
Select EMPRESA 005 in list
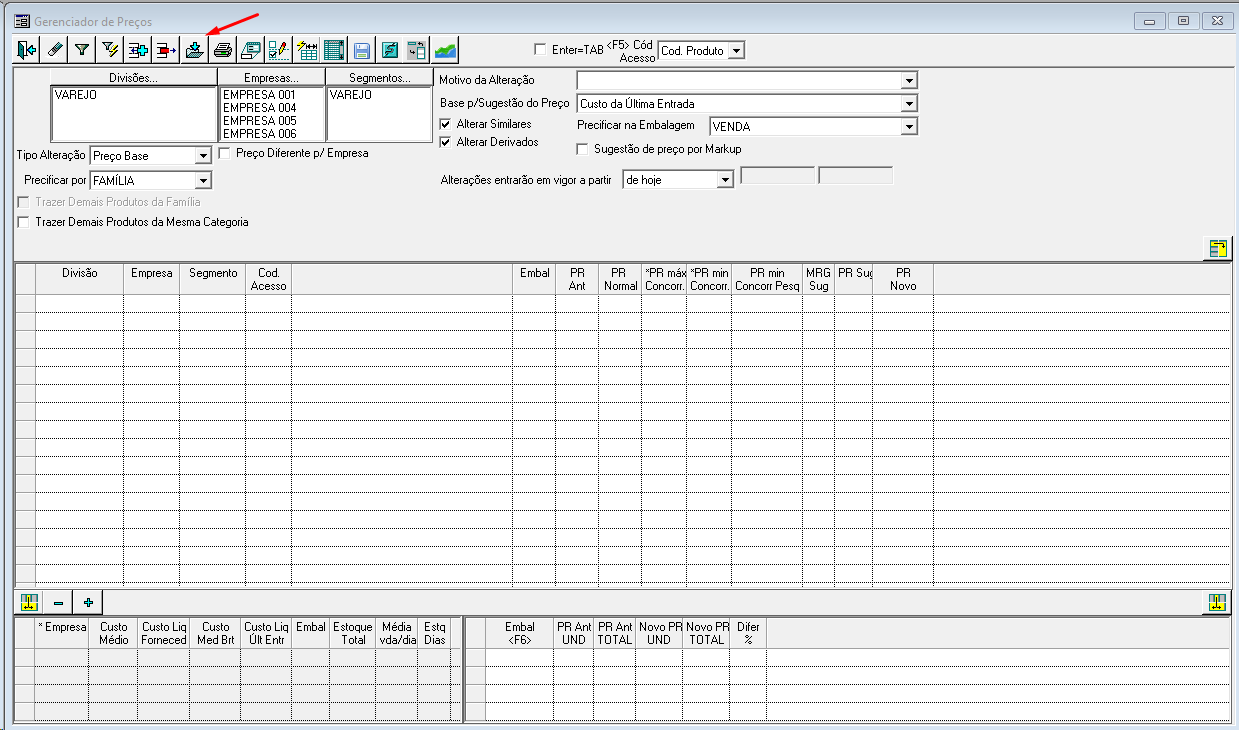(260, 121)
